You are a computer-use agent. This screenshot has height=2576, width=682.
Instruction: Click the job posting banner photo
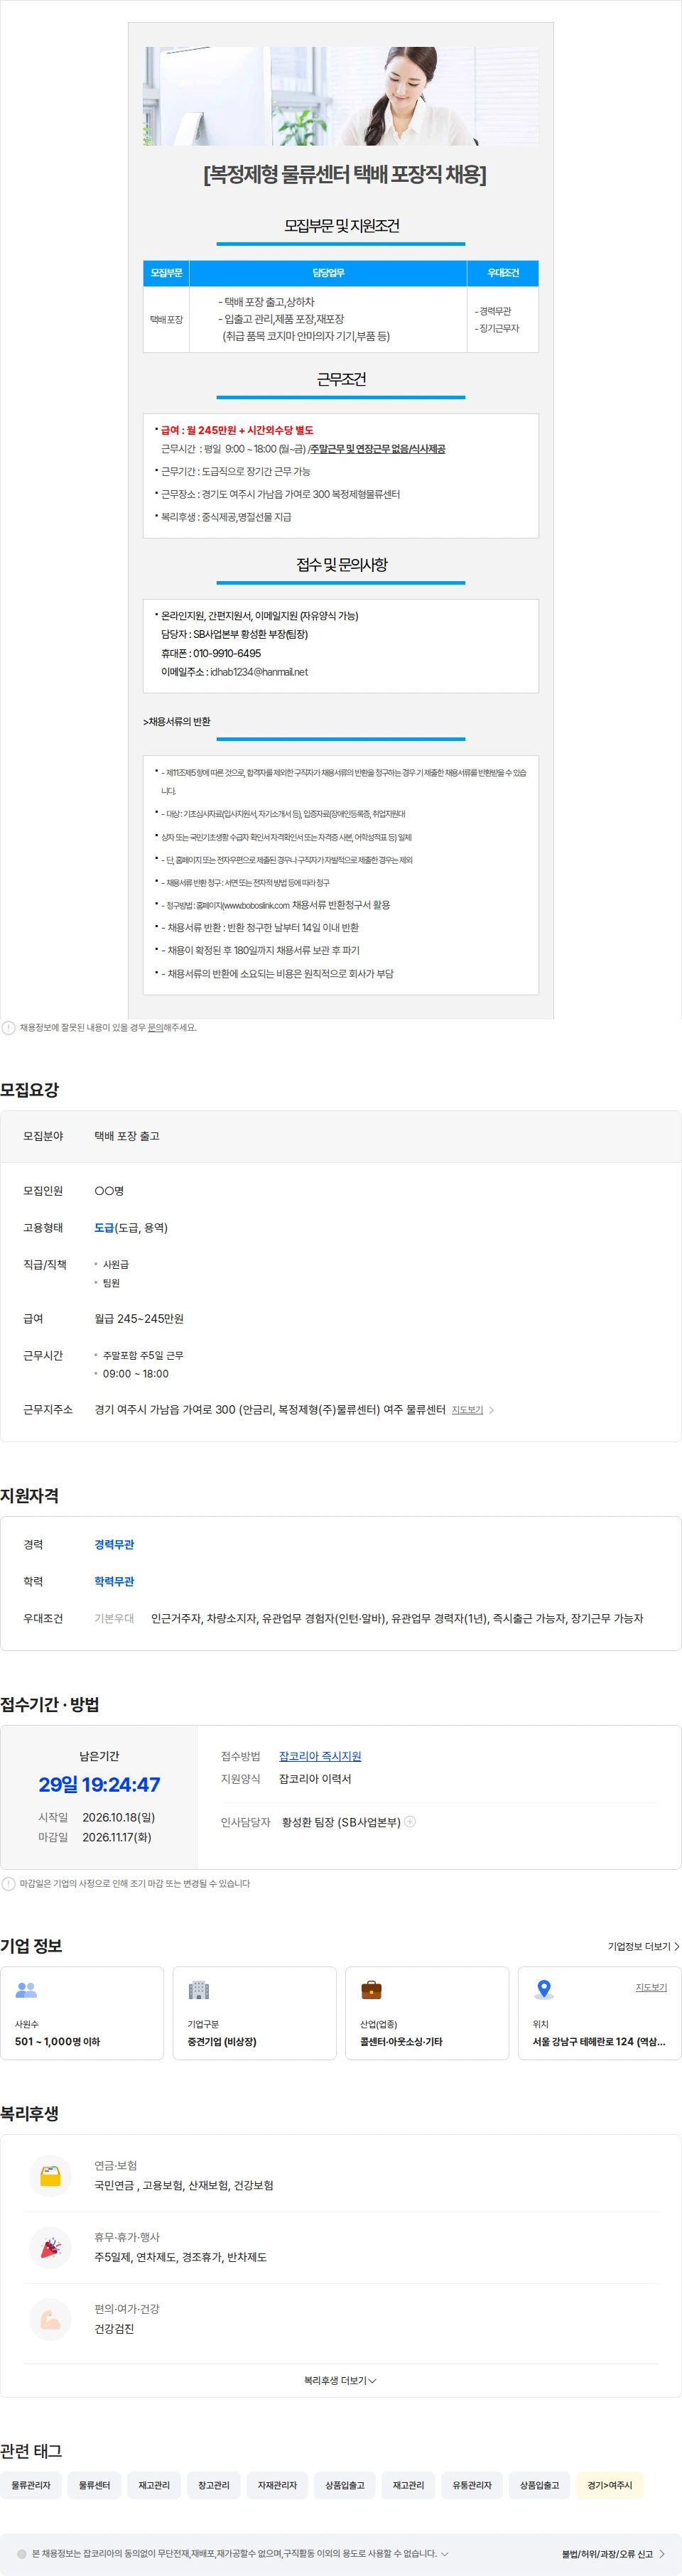pyautogui.click(x=341, y=96)
